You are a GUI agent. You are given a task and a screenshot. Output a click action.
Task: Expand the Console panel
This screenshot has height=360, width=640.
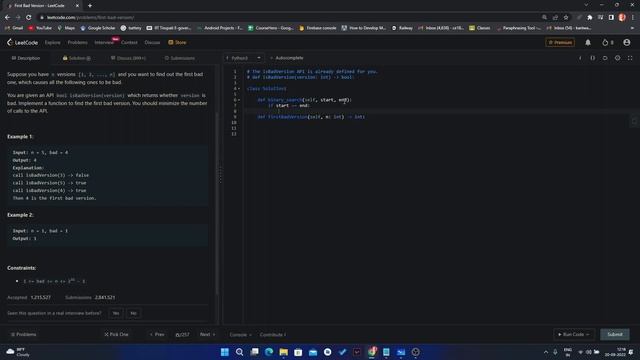[x=240, y=335]
